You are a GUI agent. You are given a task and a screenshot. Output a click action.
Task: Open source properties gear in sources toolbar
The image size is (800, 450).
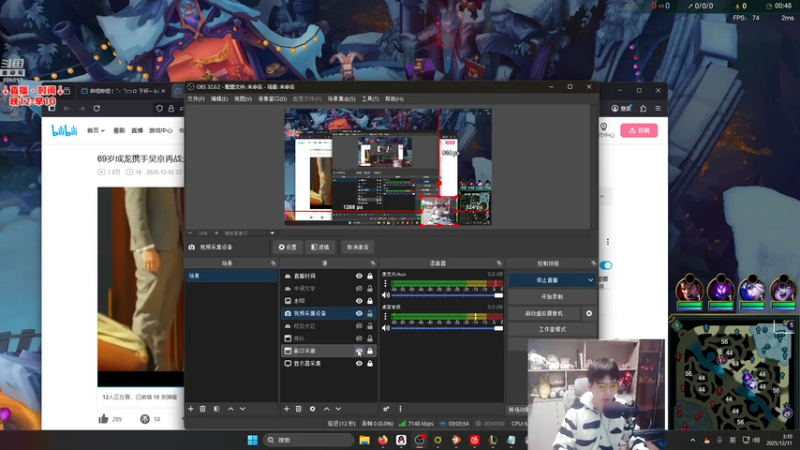(x=313, y=409)
